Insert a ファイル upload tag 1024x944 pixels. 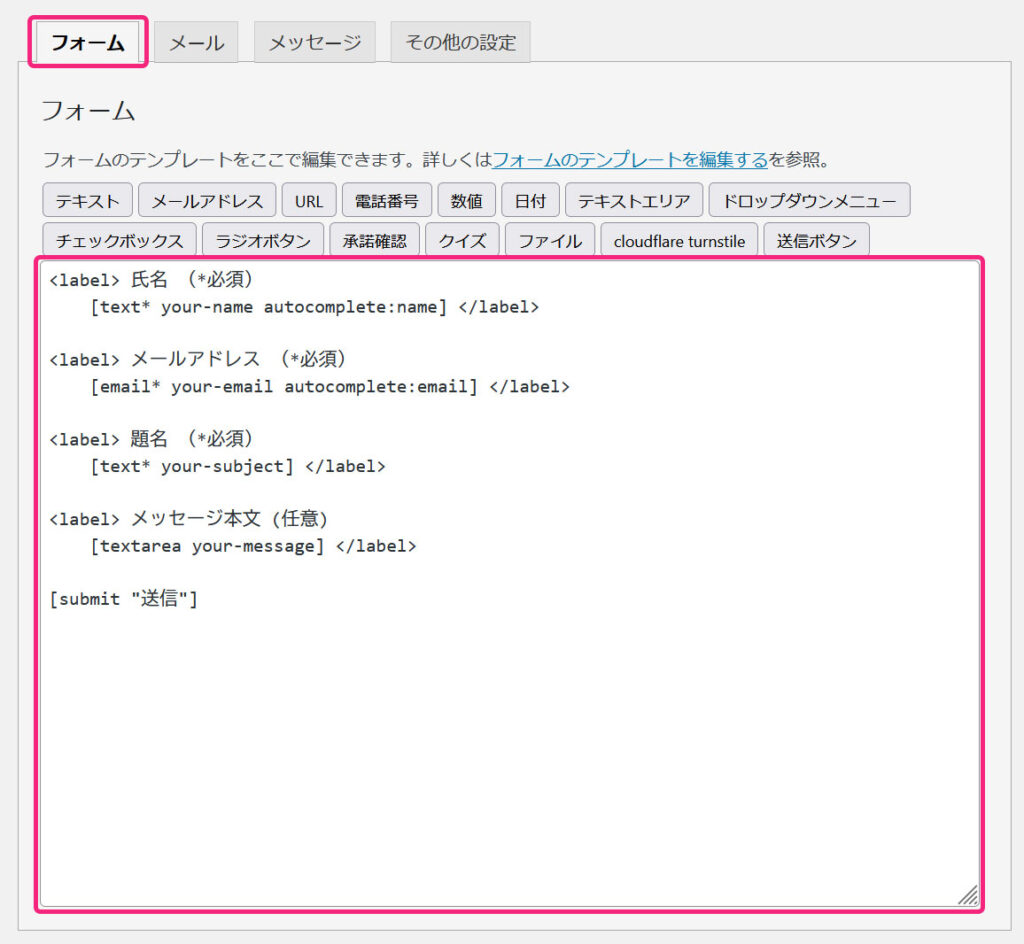pyautogui.click(x=550, y=241)
